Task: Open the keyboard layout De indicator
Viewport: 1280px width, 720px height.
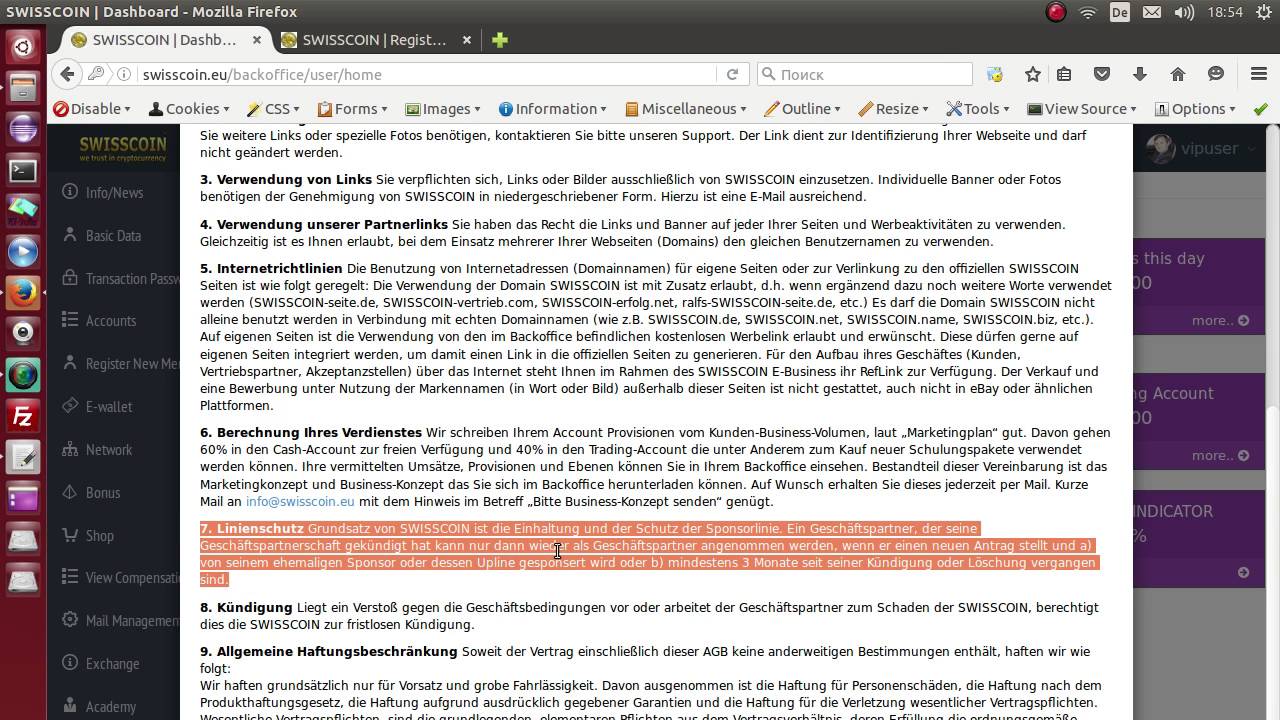Action: 1120,12
